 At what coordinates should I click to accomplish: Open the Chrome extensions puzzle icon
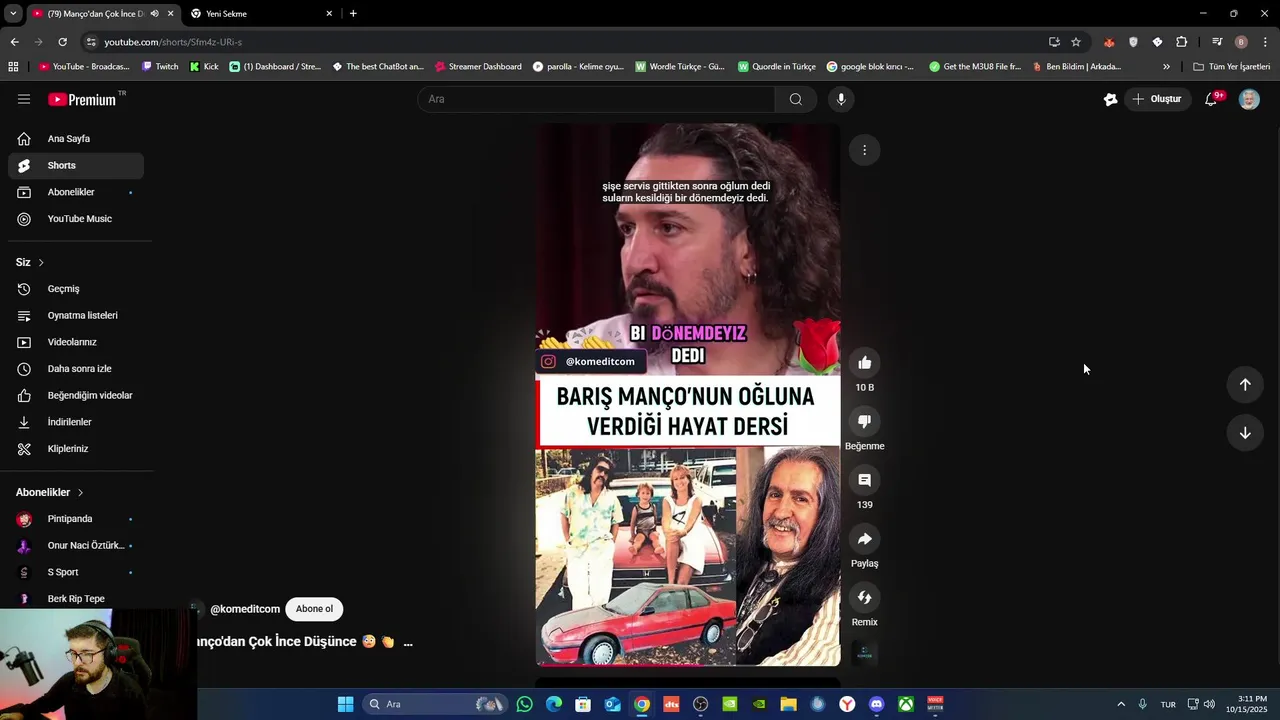(x=1182, y=42)
